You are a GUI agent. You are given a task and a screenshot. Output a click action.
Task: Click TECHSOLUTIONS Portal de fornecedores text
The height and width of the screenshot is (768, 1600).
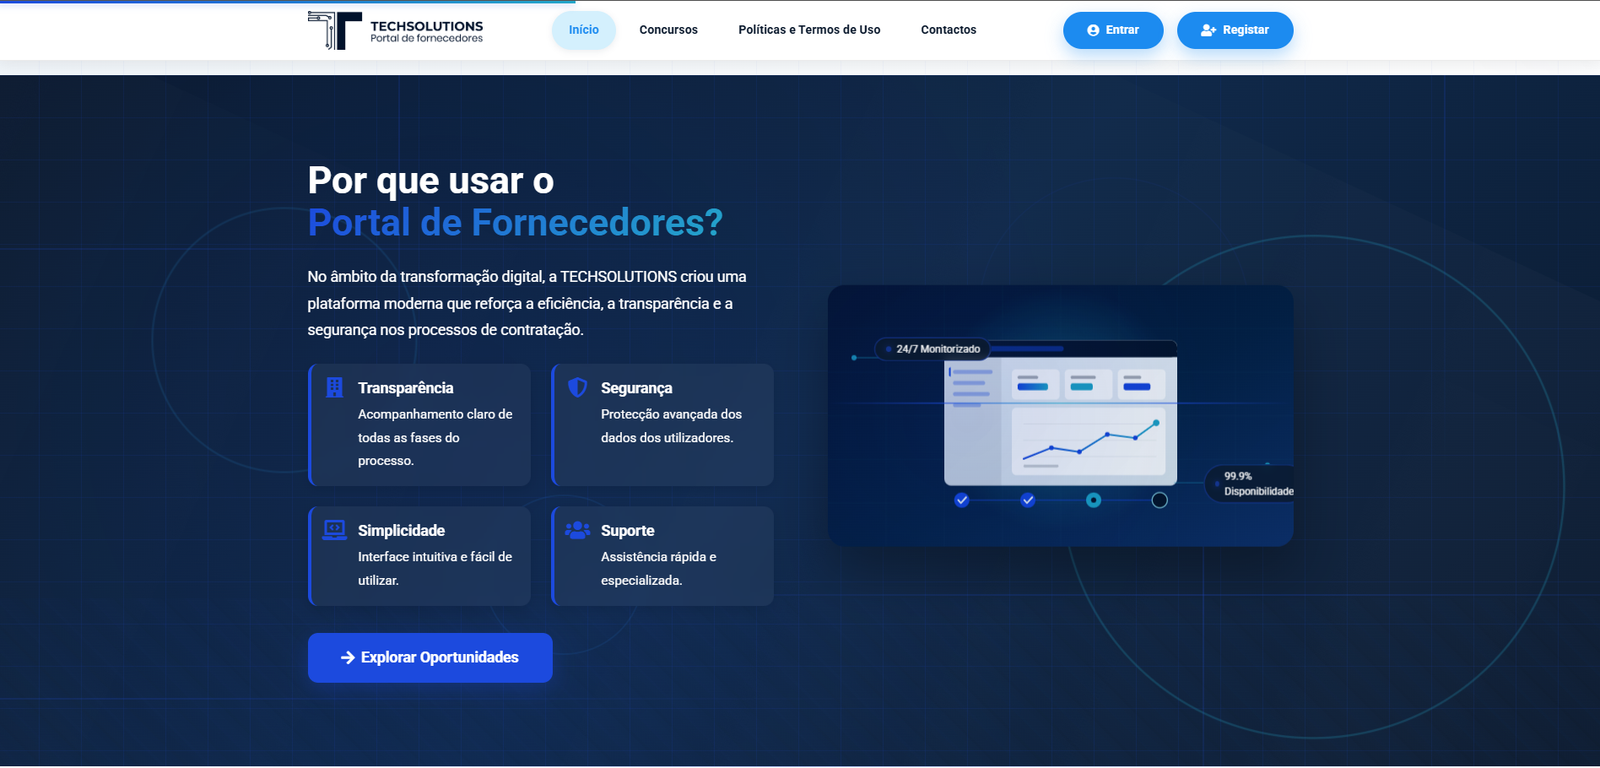[427, 32]
